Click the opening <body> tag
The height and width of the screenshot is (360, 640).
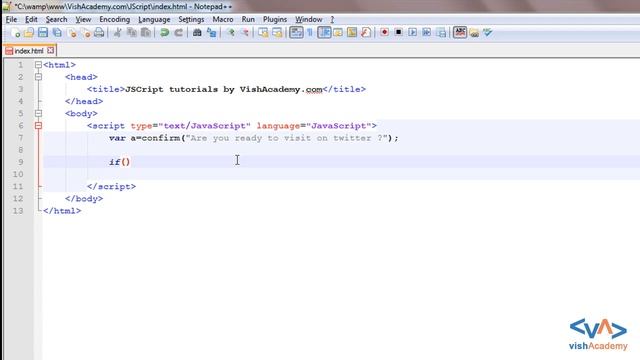(x=81, y=113)
